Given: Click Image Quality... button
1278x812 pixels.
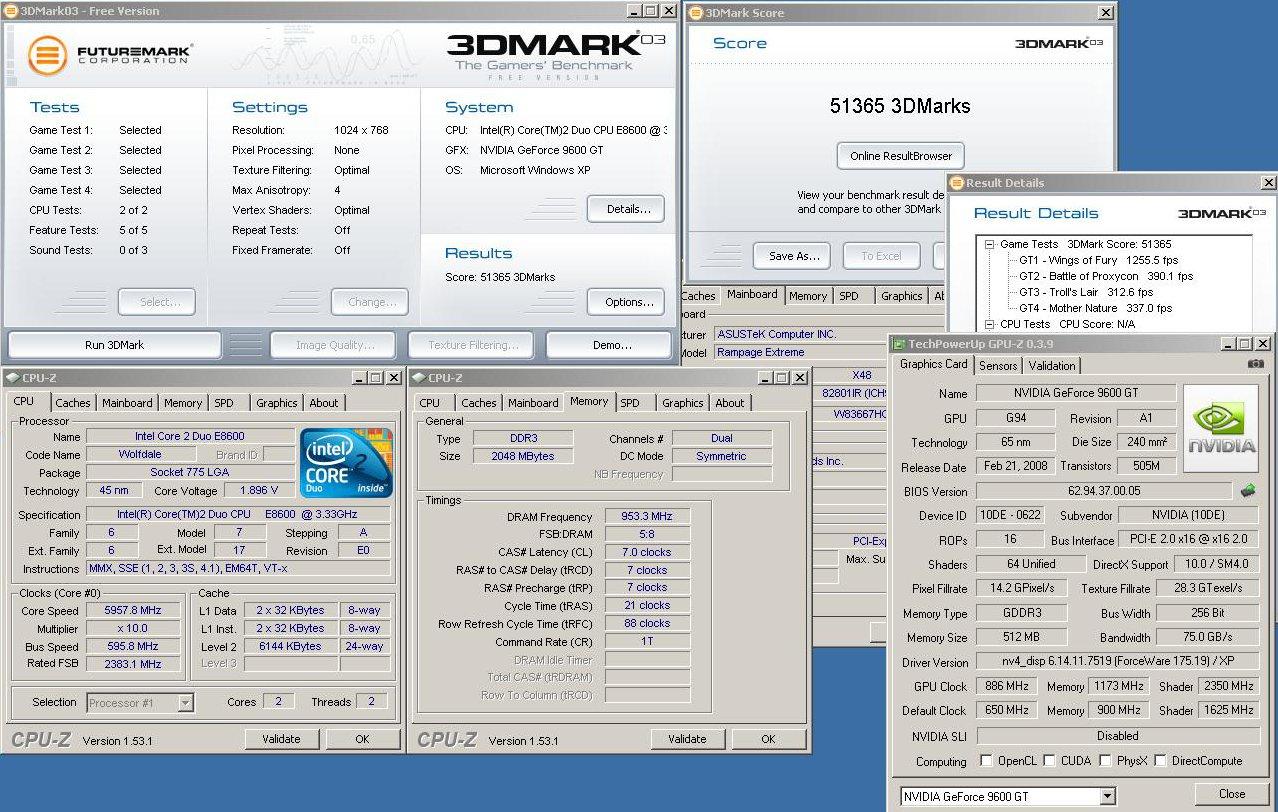Looking at the screenshot, I should click(x=332, y=345).
